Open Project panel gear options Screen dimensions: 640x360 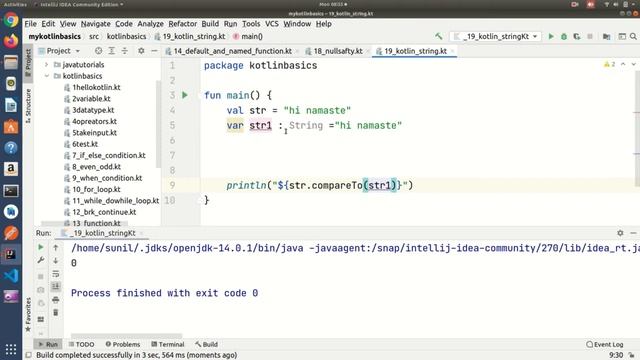141,51
